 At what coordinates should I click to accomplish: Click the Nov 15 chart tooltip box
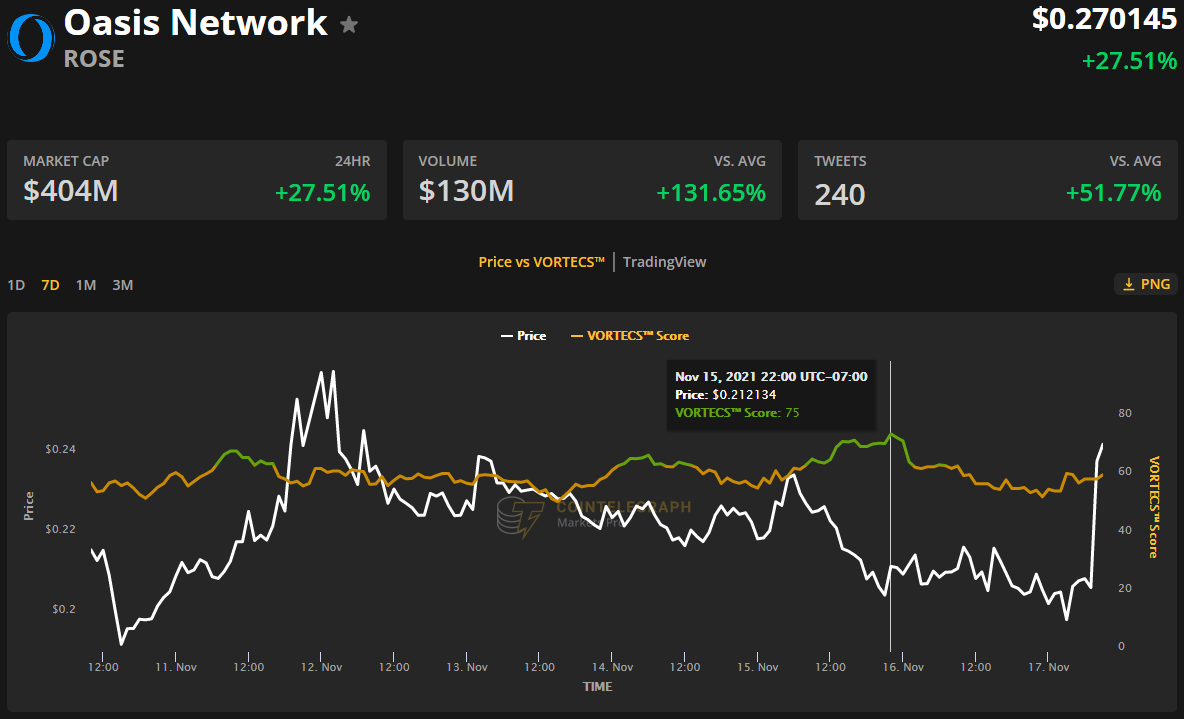click(771, 395)
